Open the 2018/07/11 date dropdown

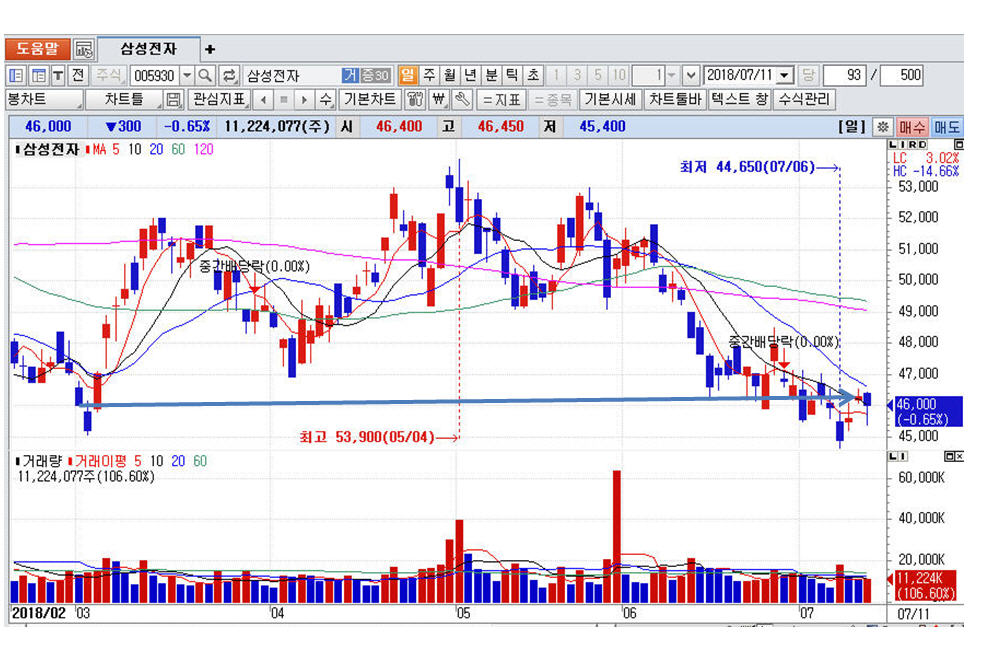pyautogui.click(x=784, y=75)
